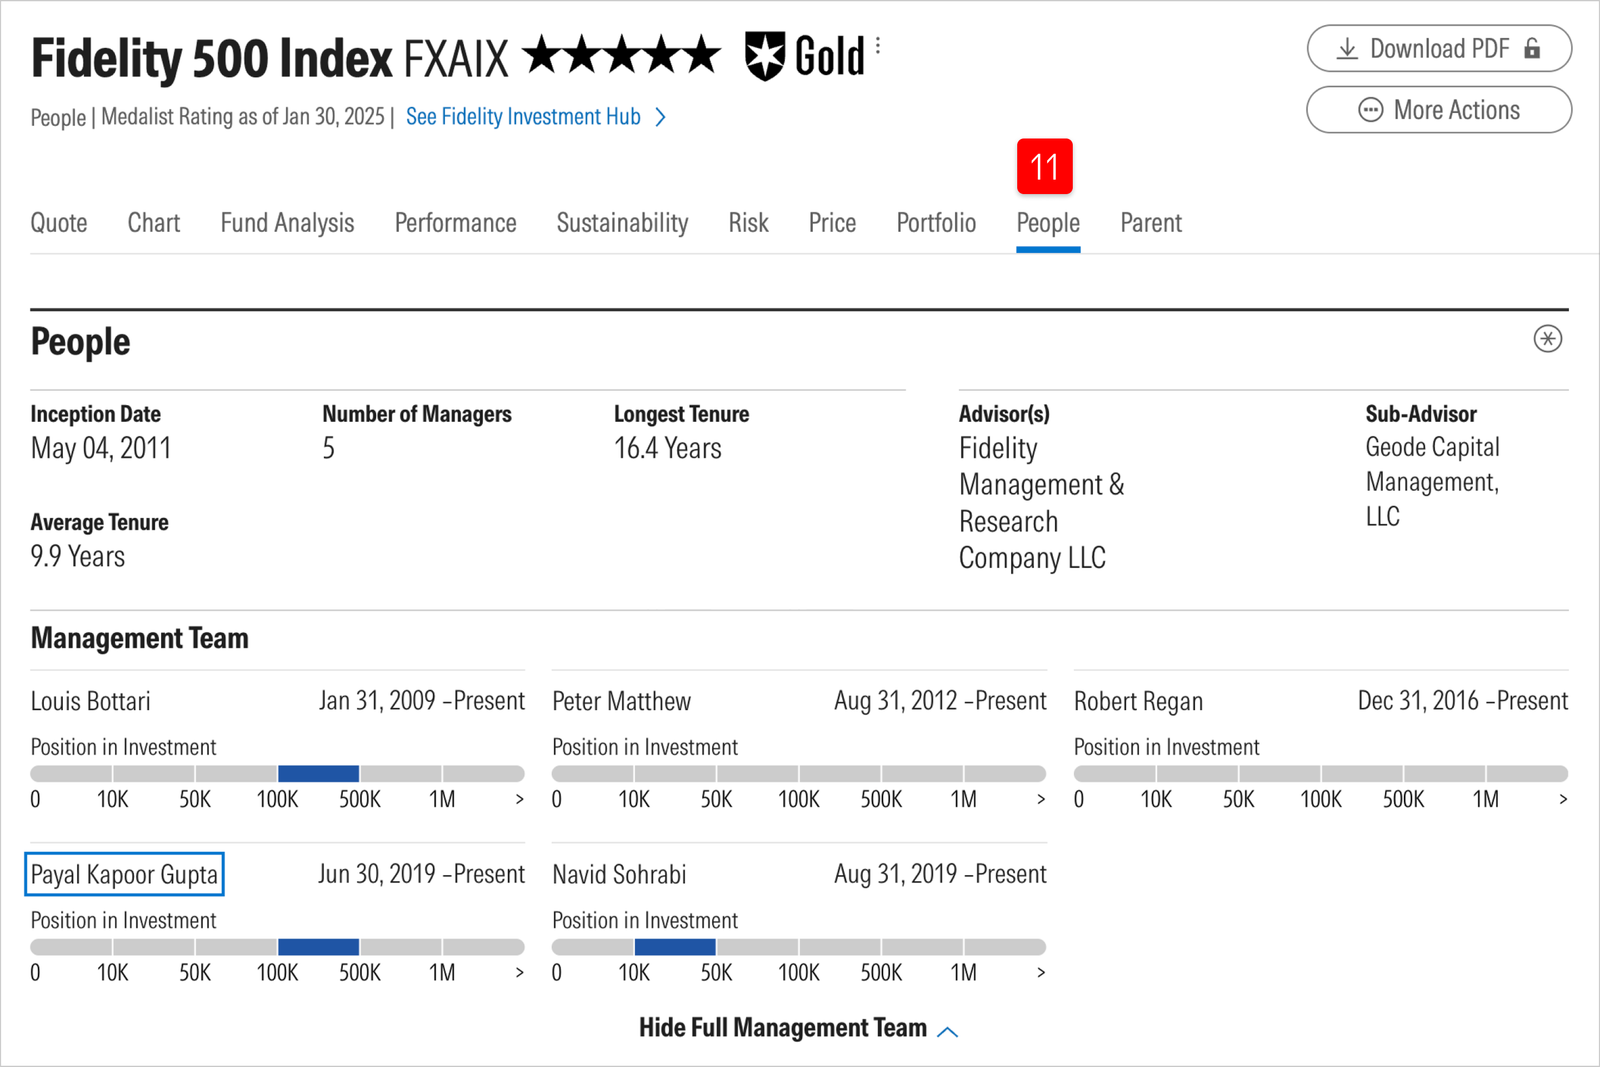Open manager Peter Matthew's profile

pos(621,701)
